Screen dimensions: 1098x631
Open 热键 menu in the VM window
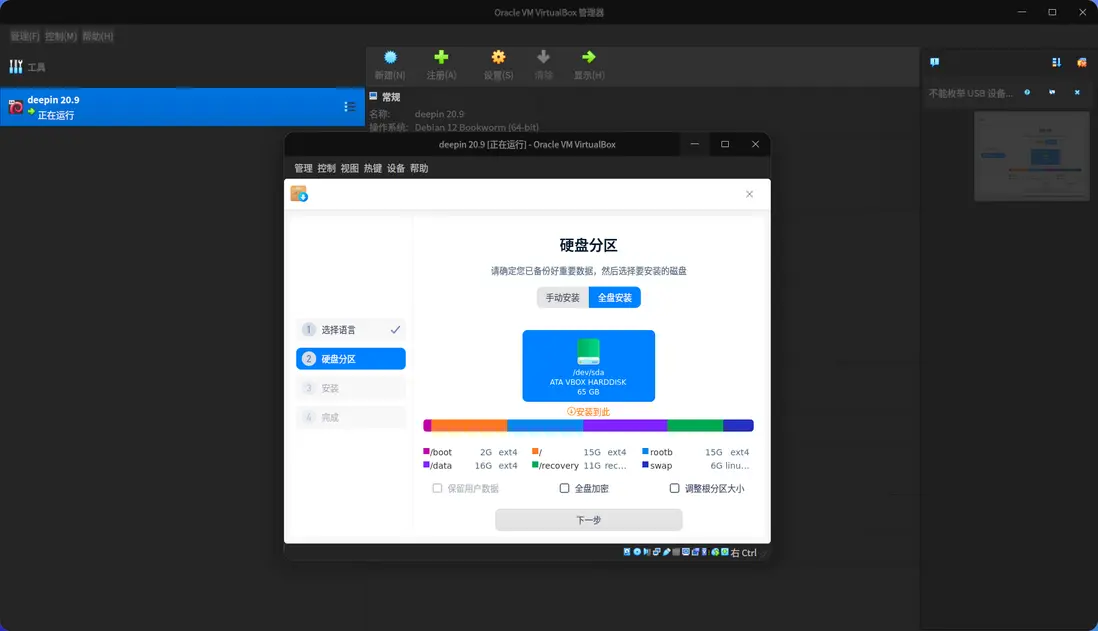[373, 168]
